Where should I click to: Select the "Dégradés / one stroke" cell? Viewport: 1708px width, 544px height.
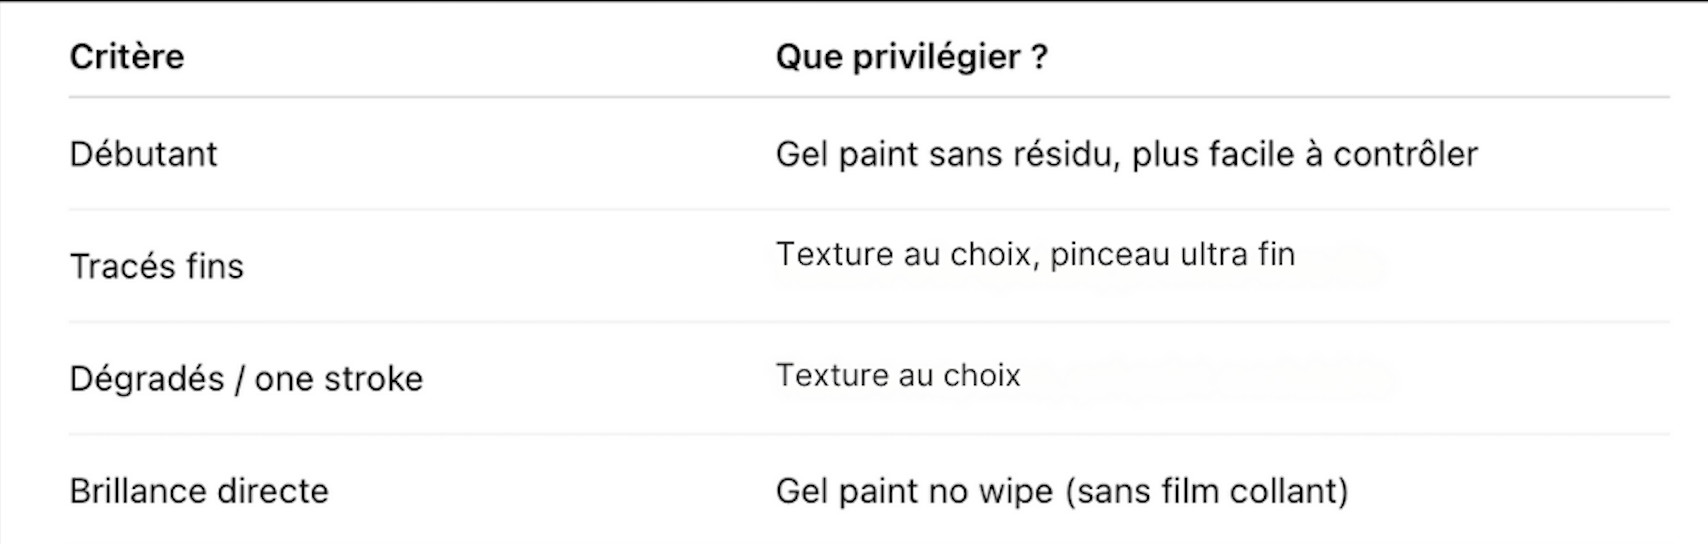[247, 379]
